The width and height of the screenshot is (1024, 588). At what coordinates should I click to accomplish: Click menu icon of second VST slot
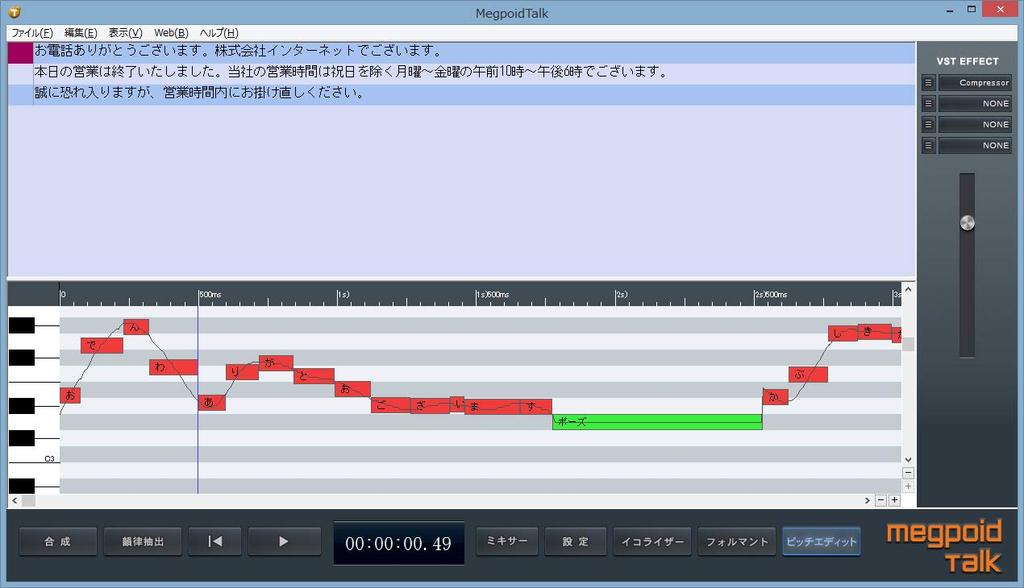point(928,104)
